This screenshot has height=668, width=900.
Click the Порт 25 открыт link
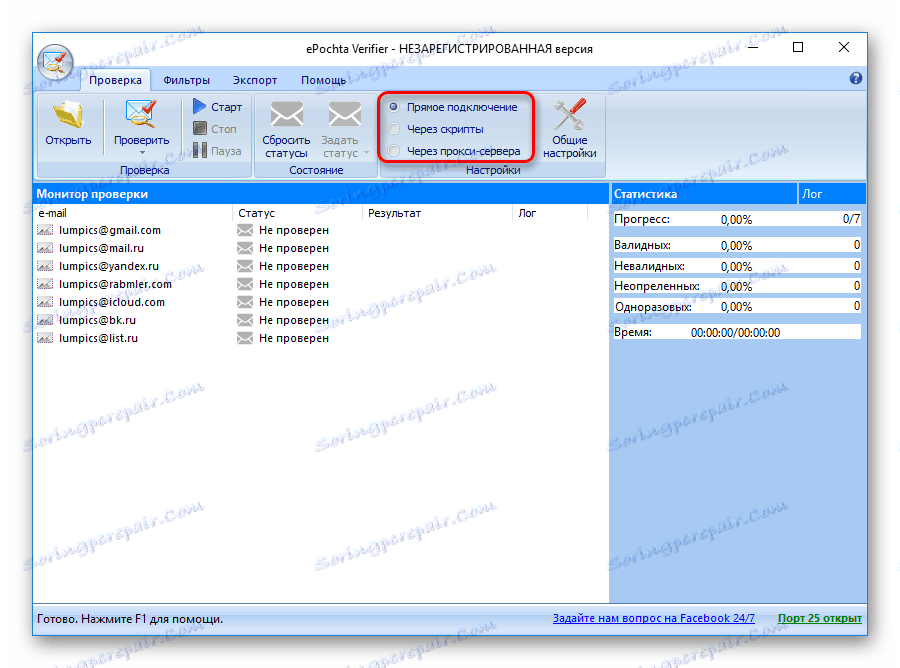click(x=820, y=618)
